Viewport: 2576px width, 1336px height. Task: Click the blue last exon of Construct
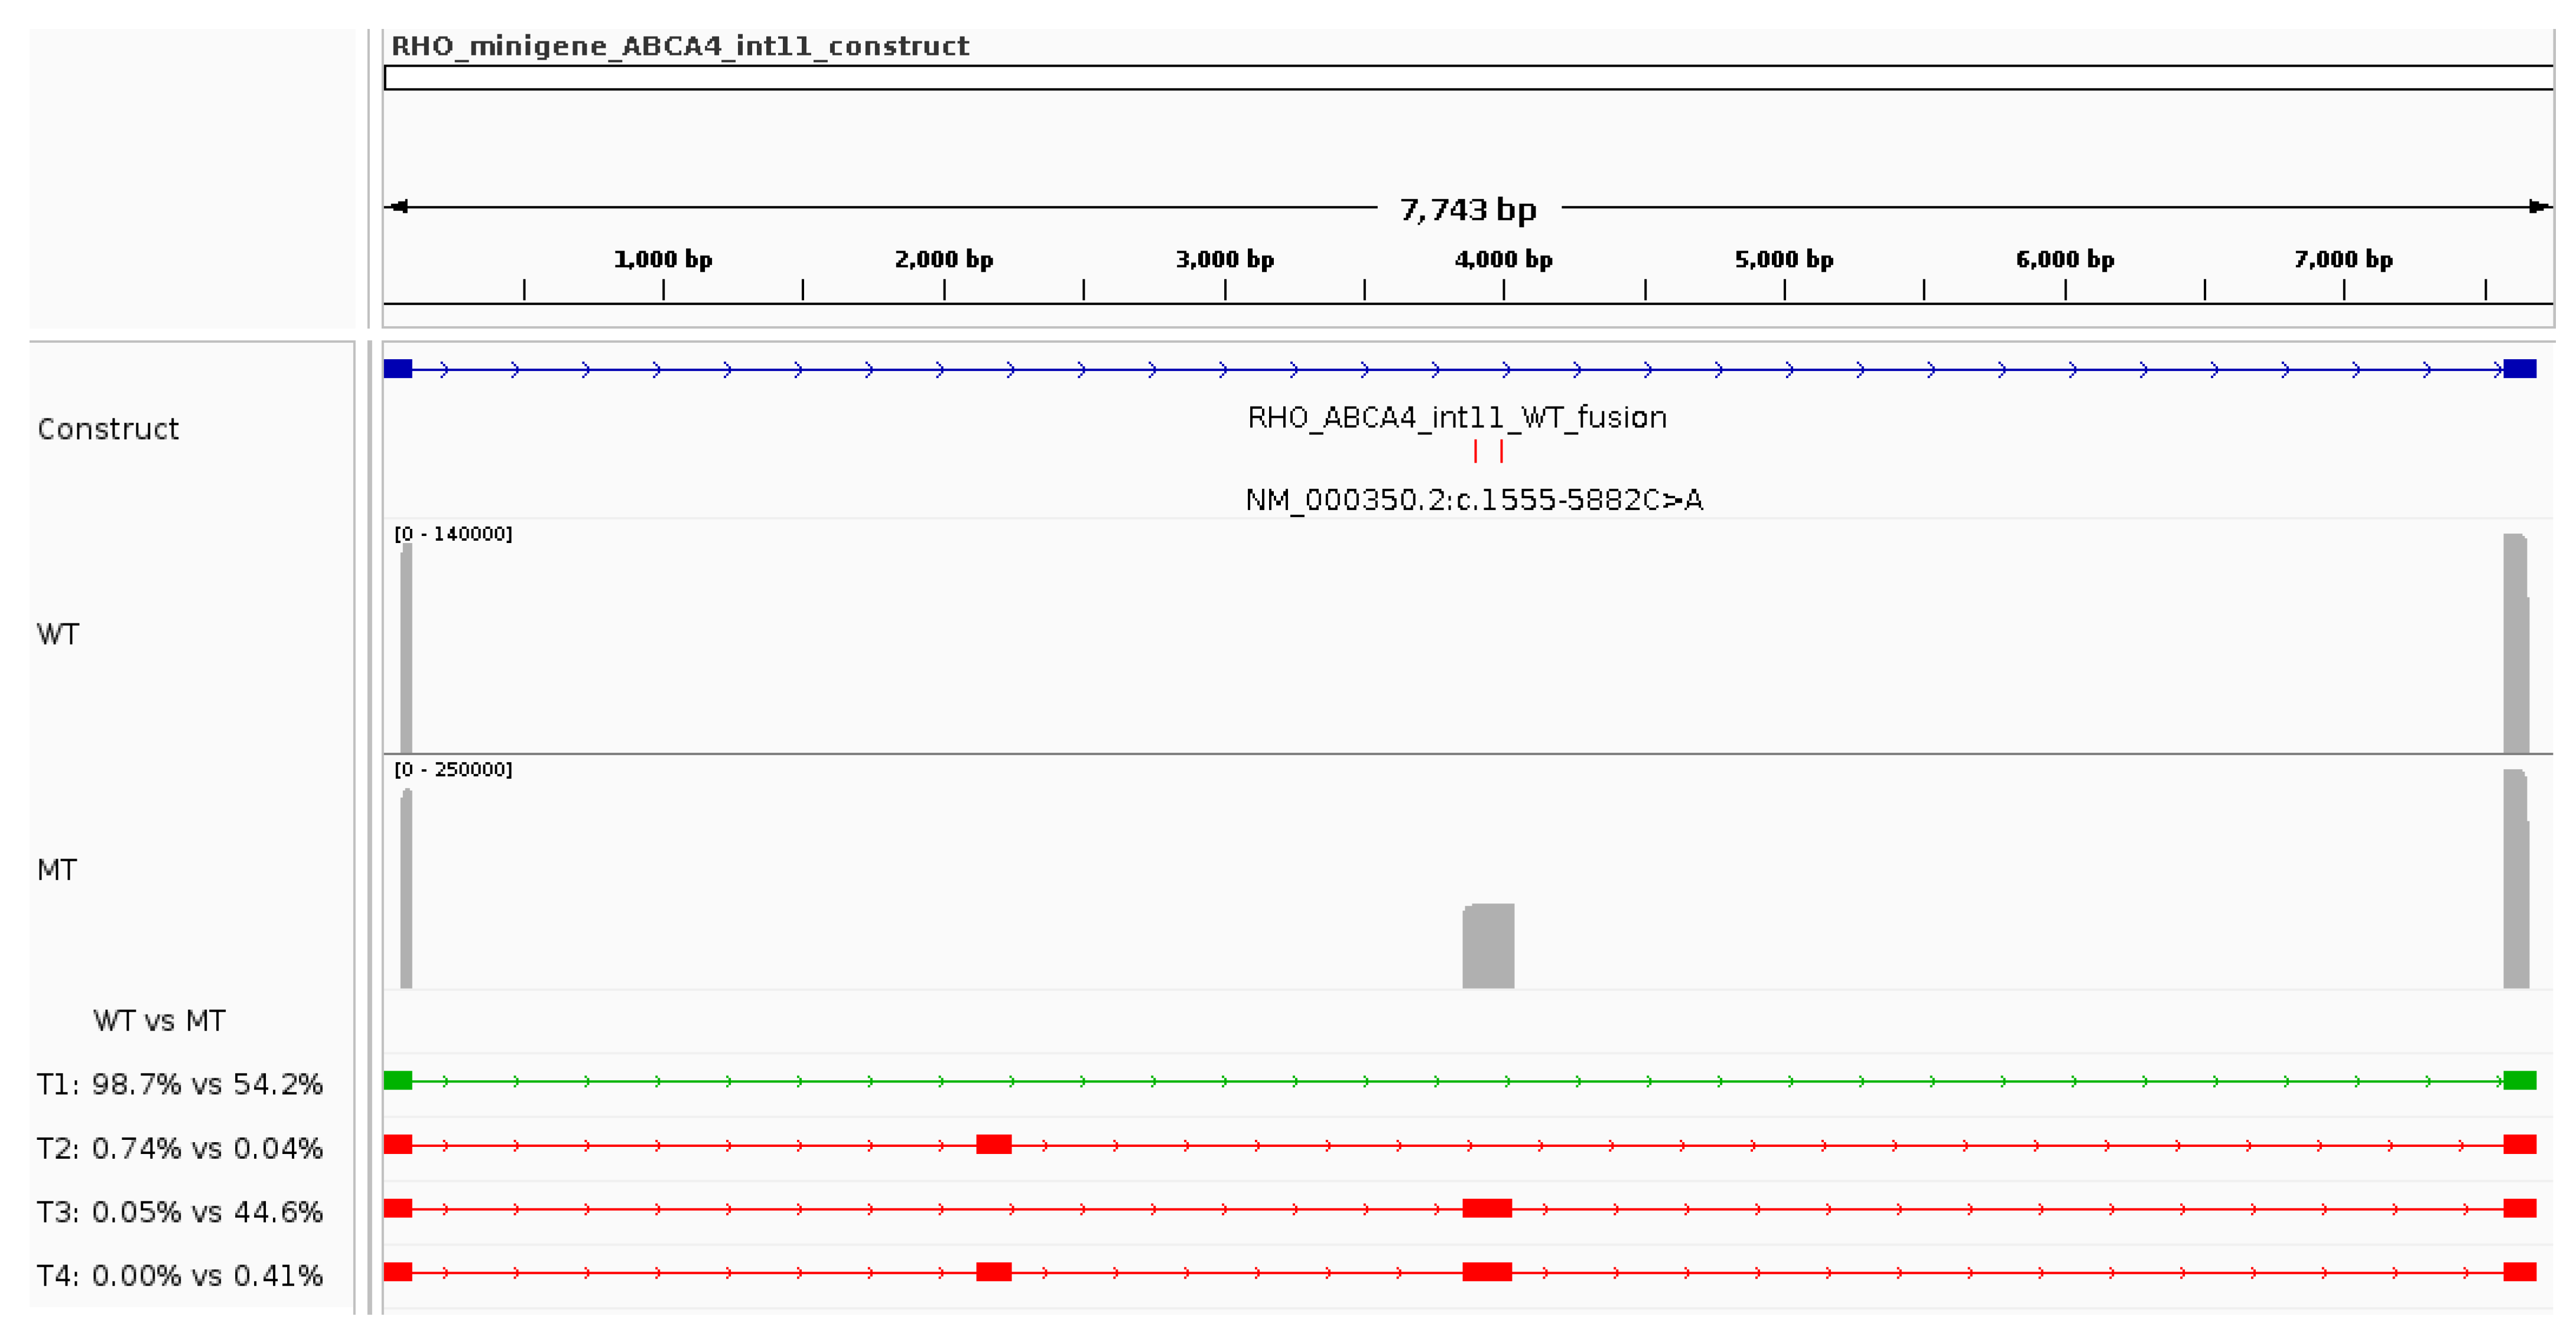(x=2520, y=369)
